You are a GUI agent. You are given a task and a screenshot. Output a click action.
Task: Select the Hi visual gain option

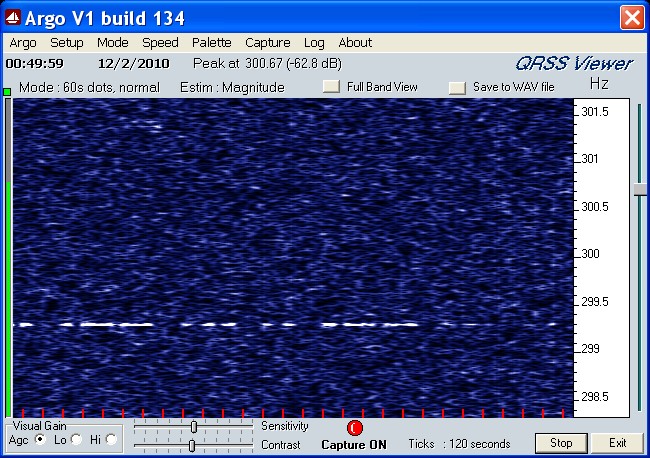point(111,439)
